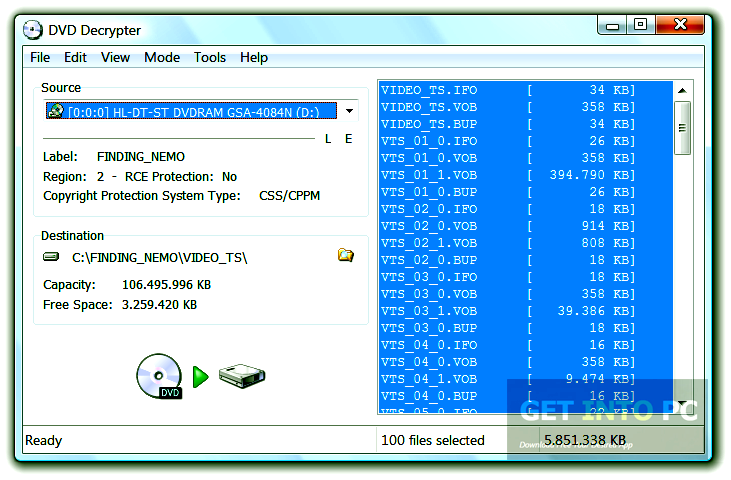The image size is (731, 480).
Task: Select the VTS_02_1.VOB file row
Action: pos(526,243)
